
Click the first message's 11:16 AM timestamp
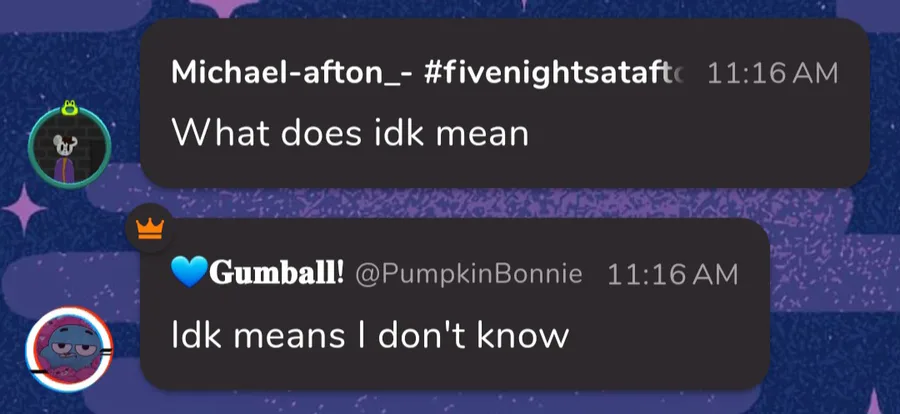coord(772,73)
